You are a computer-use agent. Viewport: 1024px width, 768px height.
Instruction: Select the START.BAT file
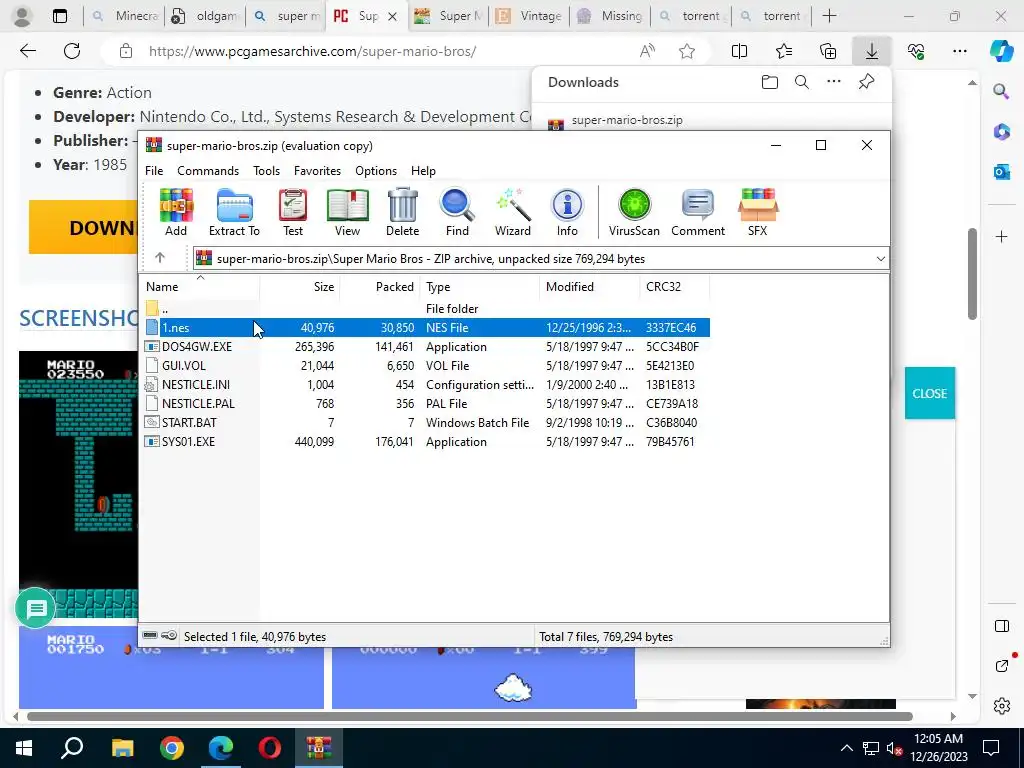(426, 422)
